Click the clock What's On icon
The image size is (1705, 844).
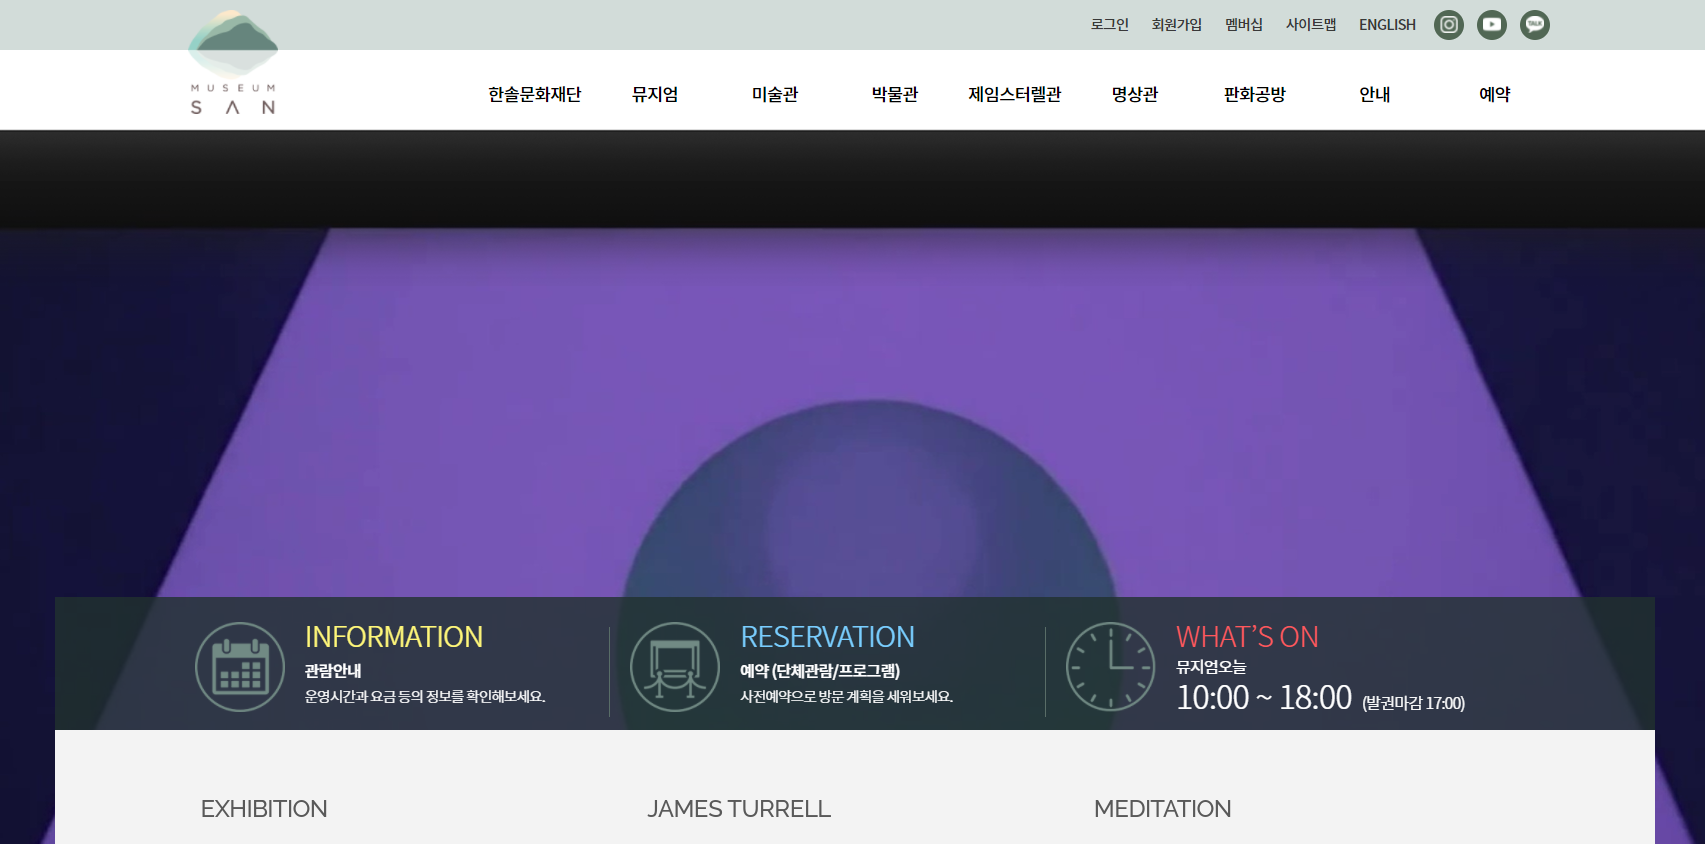click(x=1111, y=667)
